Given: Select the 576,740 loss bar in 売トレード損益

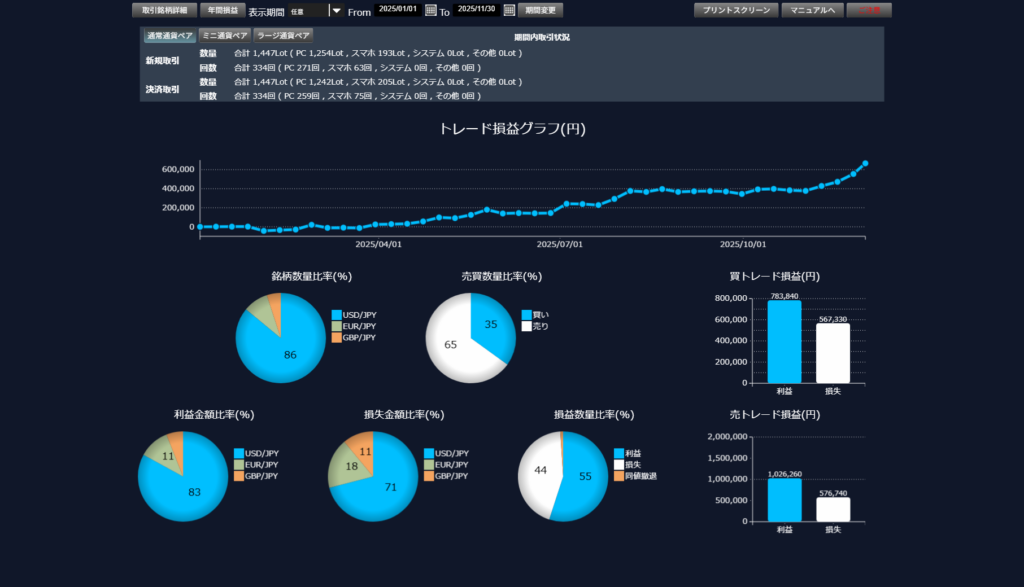Looking at the screenshot, I should coord(832,509).
